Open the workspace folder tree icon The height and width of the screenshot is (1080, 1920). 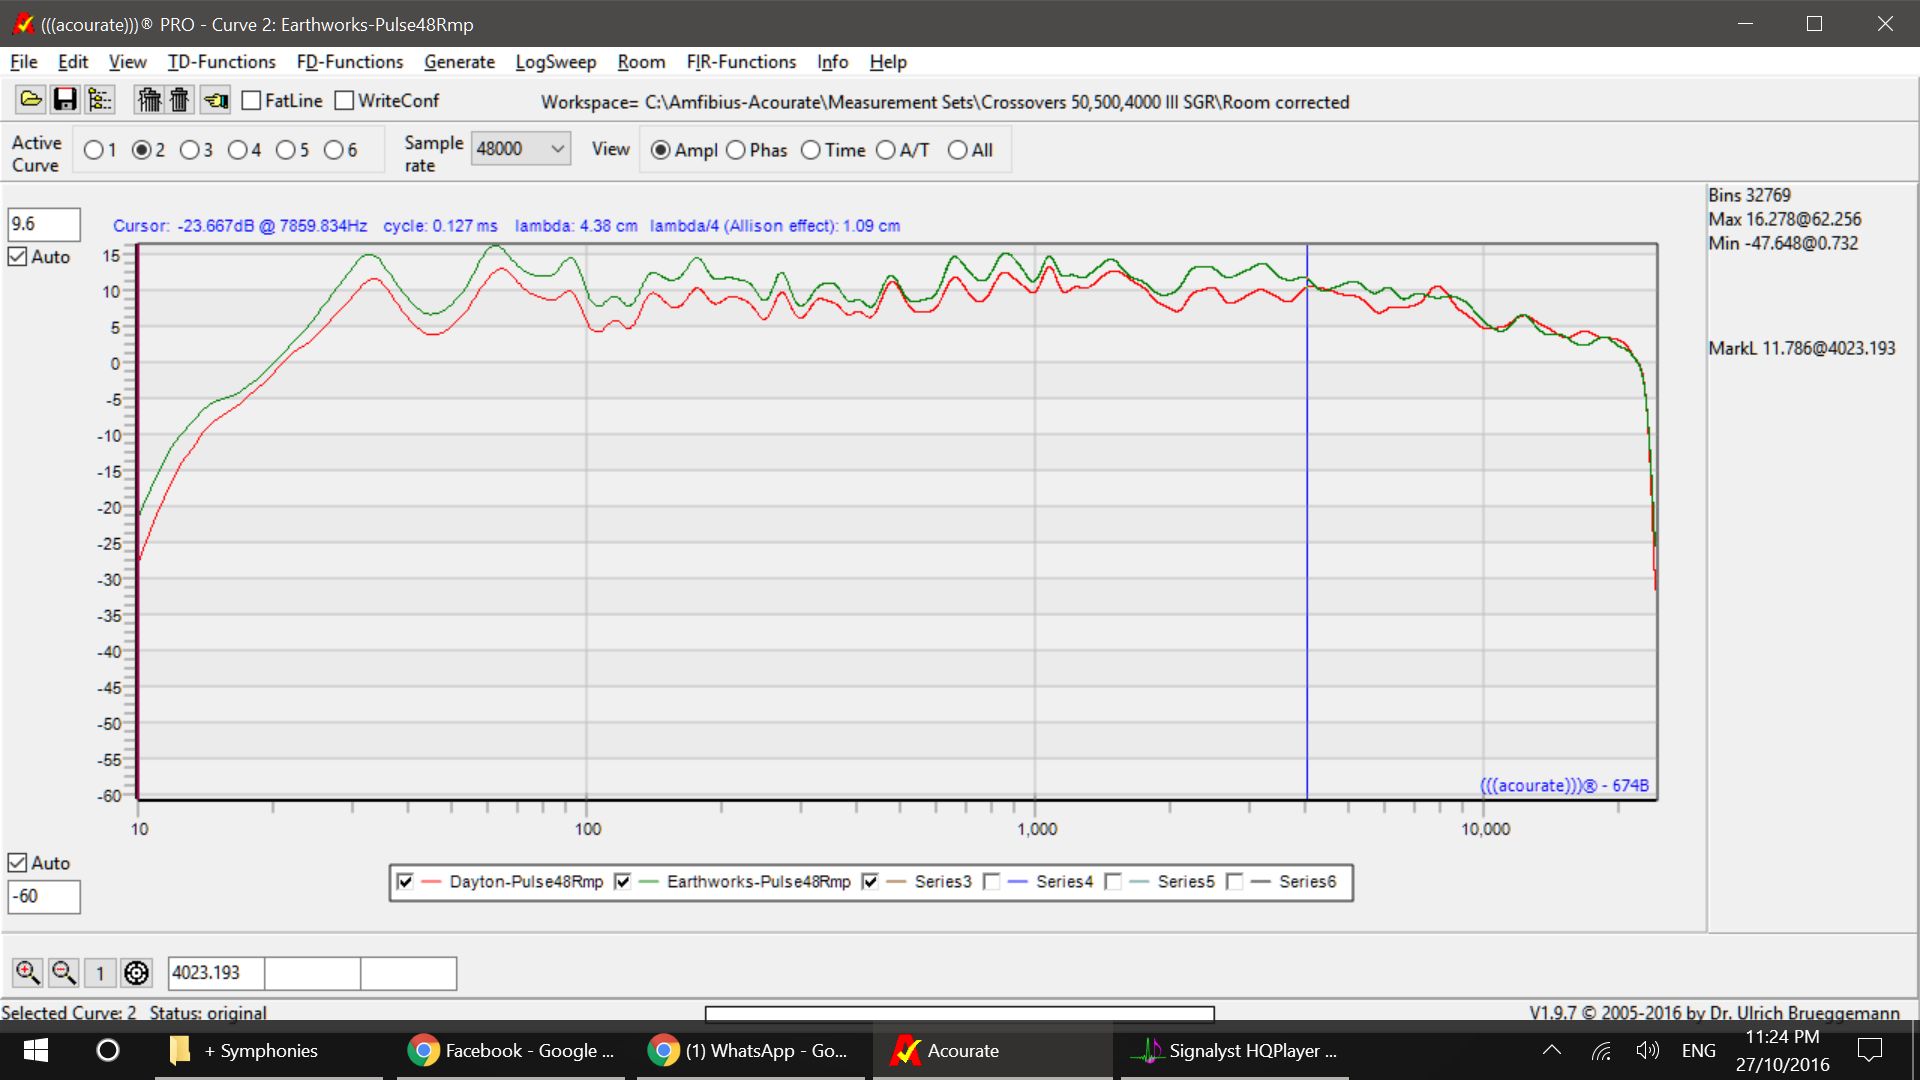pyautogui.click(x=99, y=100)
